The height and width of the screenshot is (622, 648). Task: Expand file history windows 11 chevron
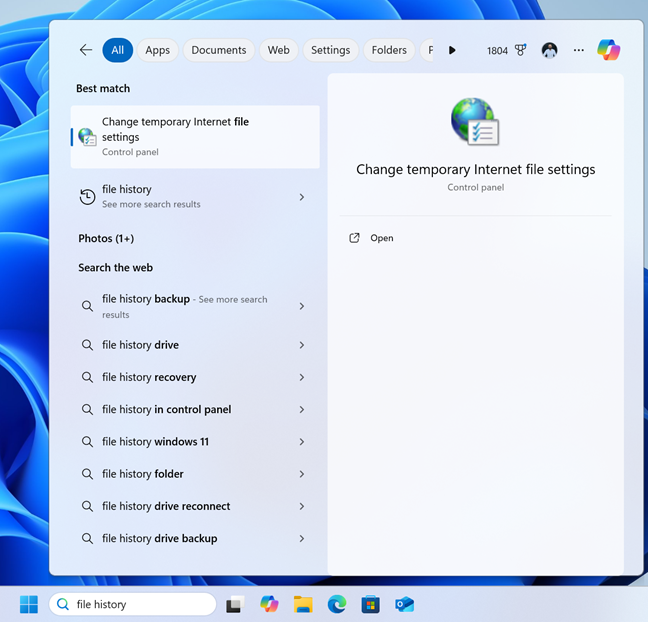coord(302,442)
